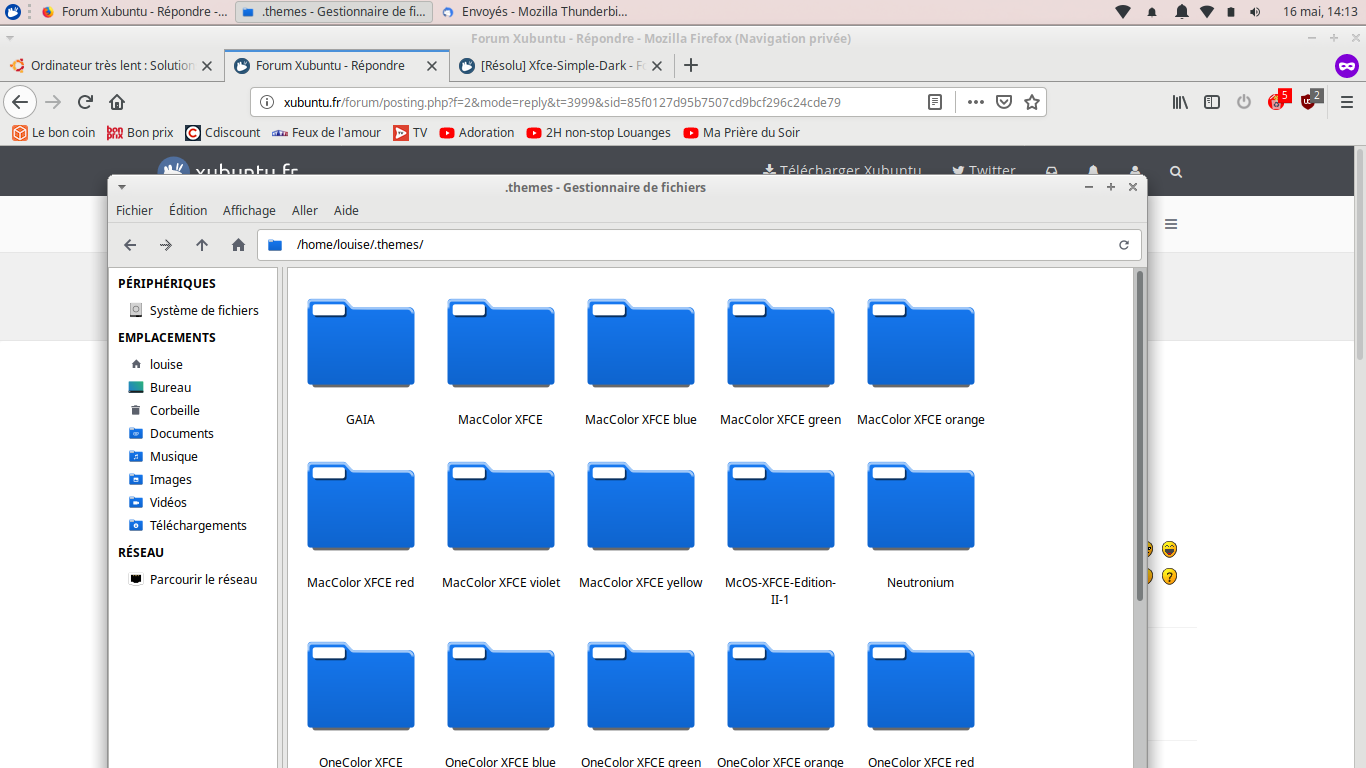Image resolution: width=1366 pixels, height=768 pixels.
Task: Go back in the file manager toolbar
Action: (x=130, y=245)
